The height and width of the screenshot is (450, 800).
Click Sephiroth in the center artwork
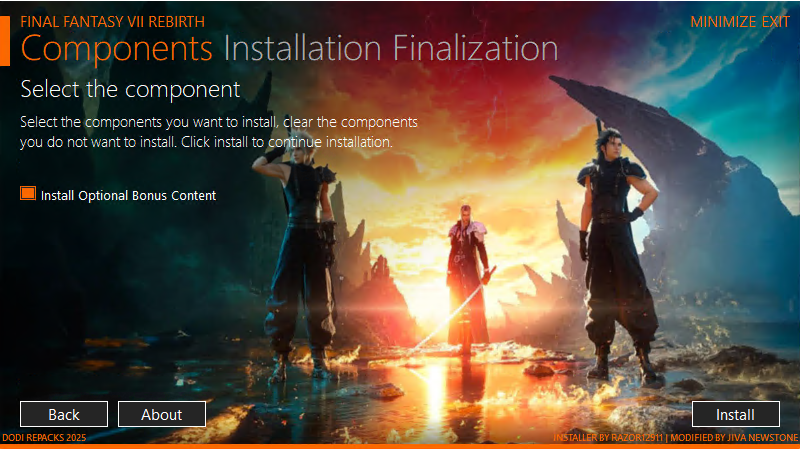click(467, 278)
